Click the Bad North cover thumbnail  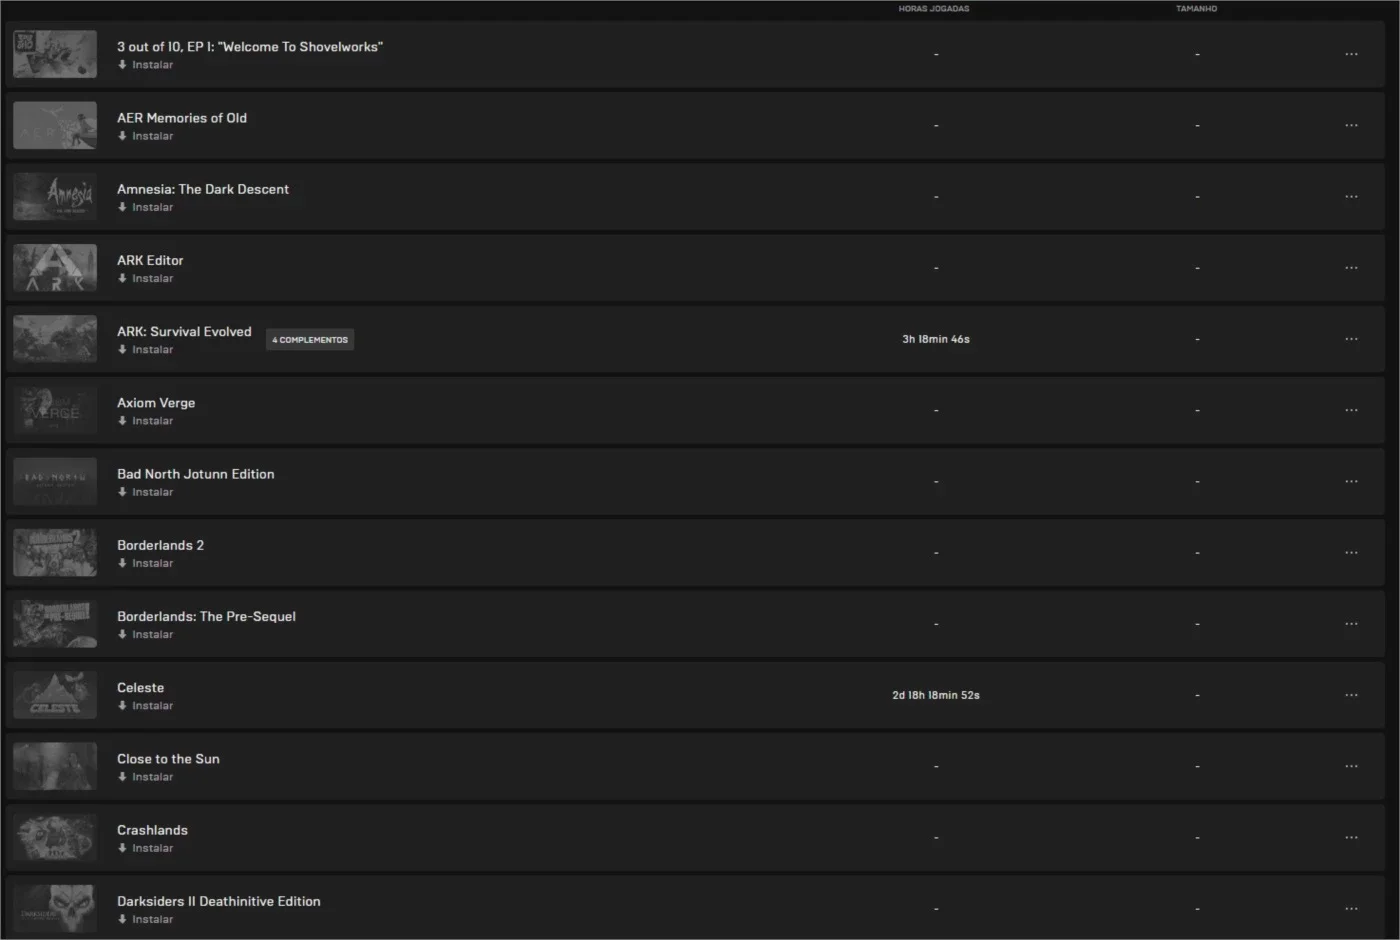(x=55, y=481)
